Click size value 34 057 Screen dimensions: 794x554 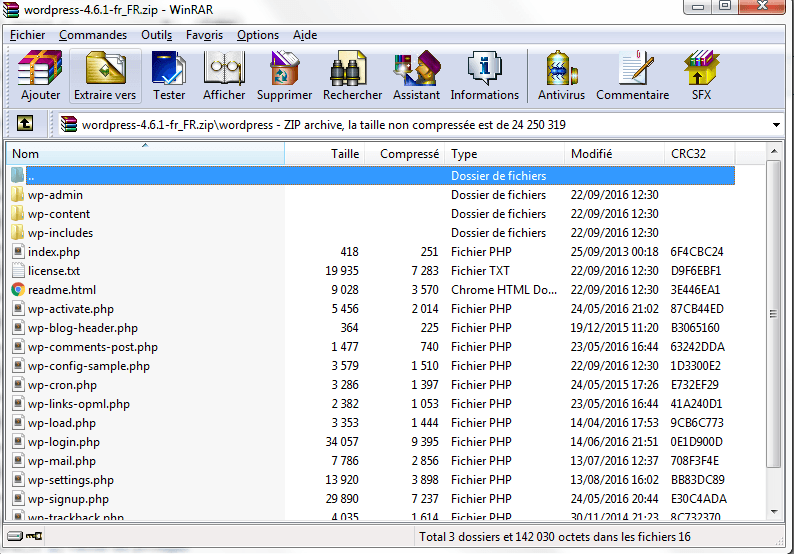point(342,442)
